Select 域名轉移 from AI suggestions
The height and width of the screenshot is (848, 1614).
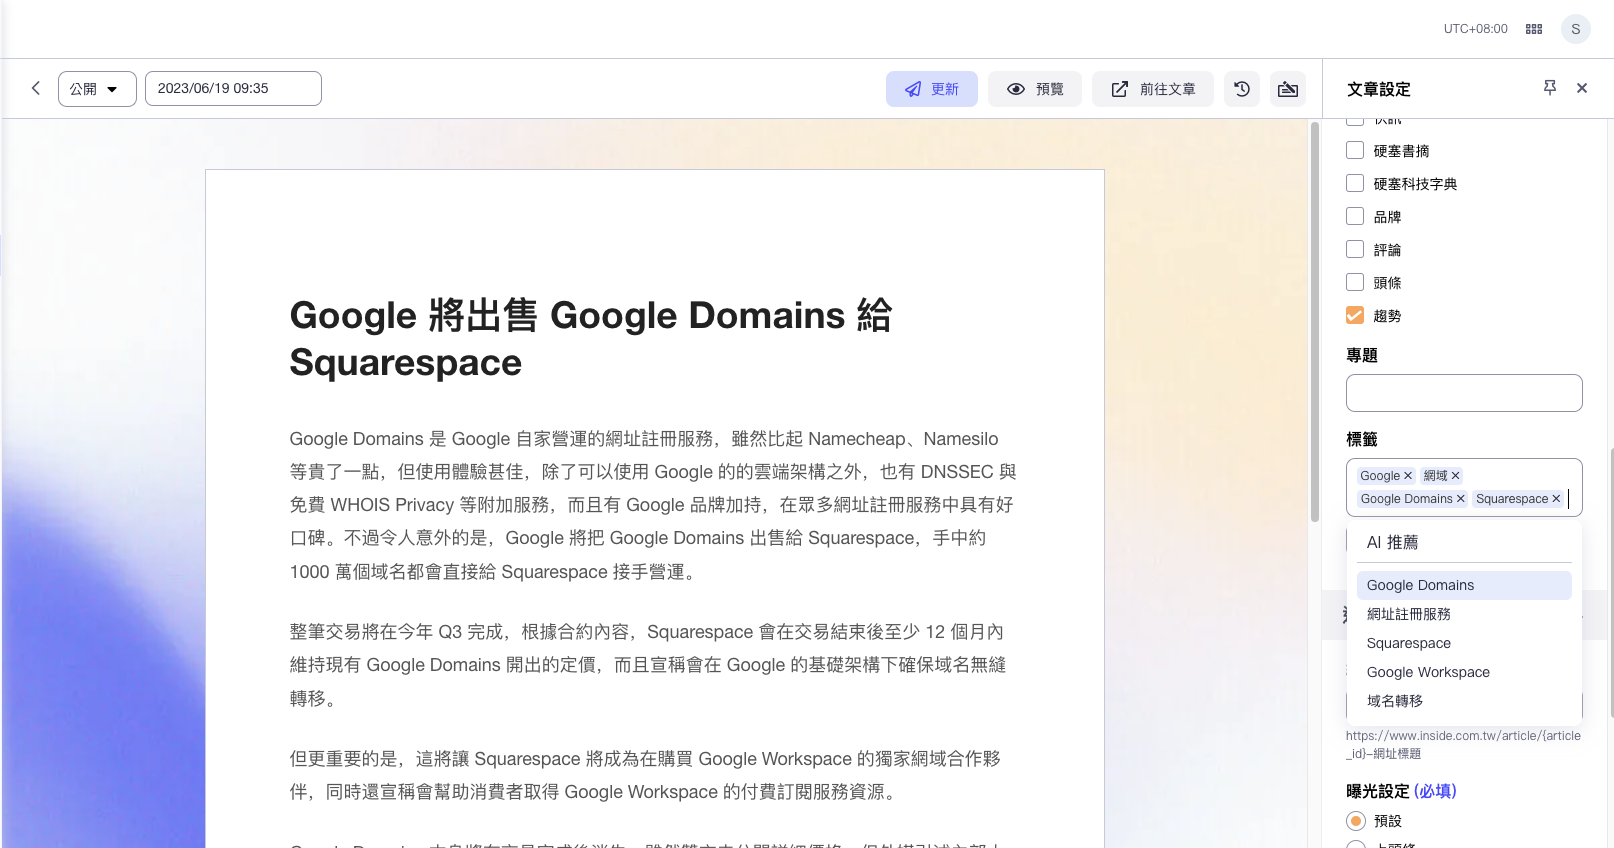pyautogui.click(x=1464, y=701)
